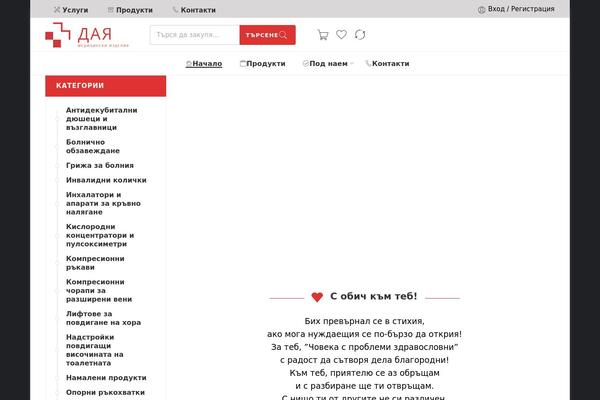Click the red heart beside С обич към теб
The image size is (600, 400).
[x=317, y=297]
